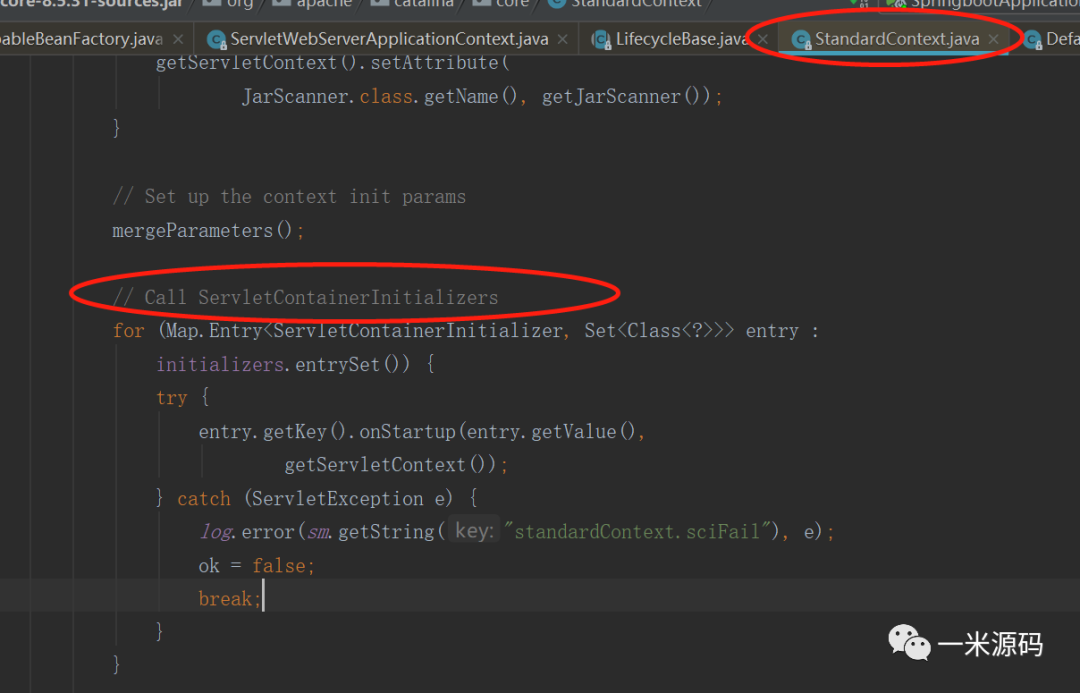Switch to the ServletWebServerApplicationContext.java tab
This screenshot has width=1080, height=693.
pos(389,40)
